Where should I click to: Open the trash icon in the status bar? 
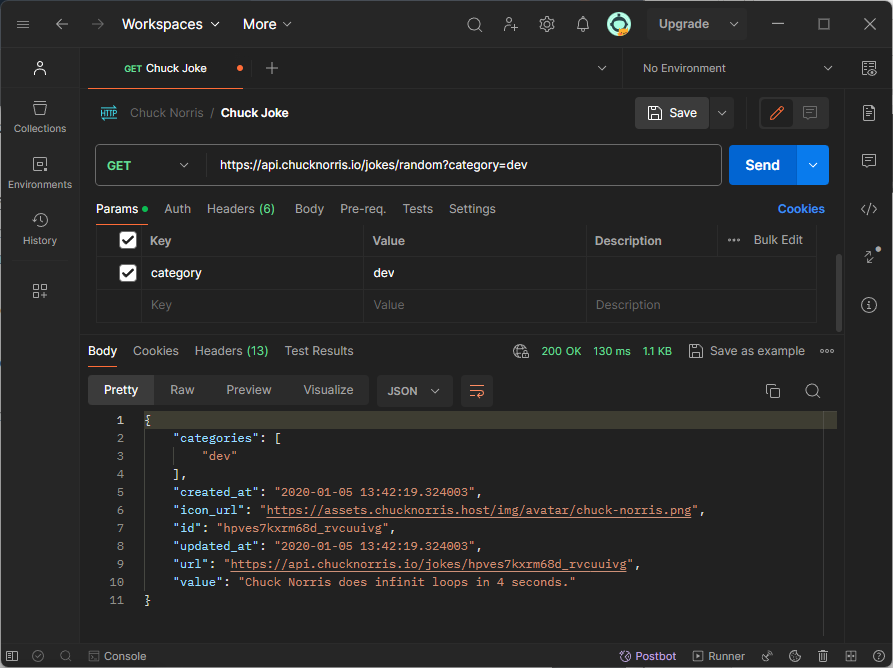coord(823,656)
